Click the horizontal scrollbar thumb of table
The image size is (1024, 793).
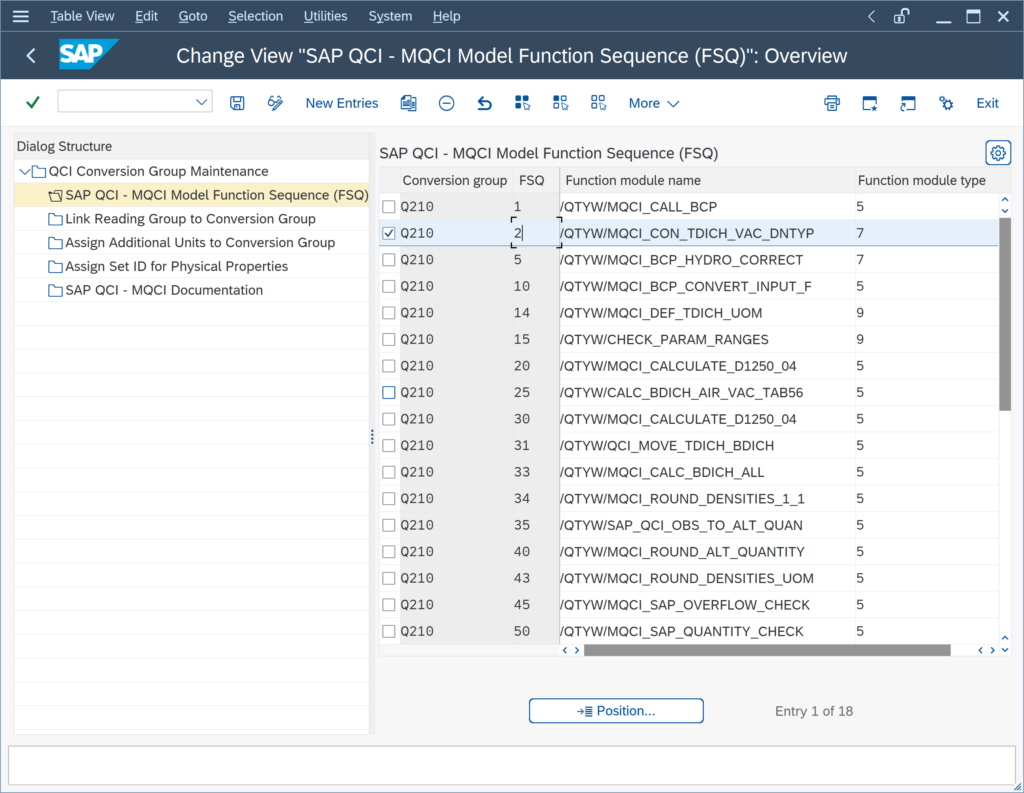pyautogui.click(x=767, y=650)
